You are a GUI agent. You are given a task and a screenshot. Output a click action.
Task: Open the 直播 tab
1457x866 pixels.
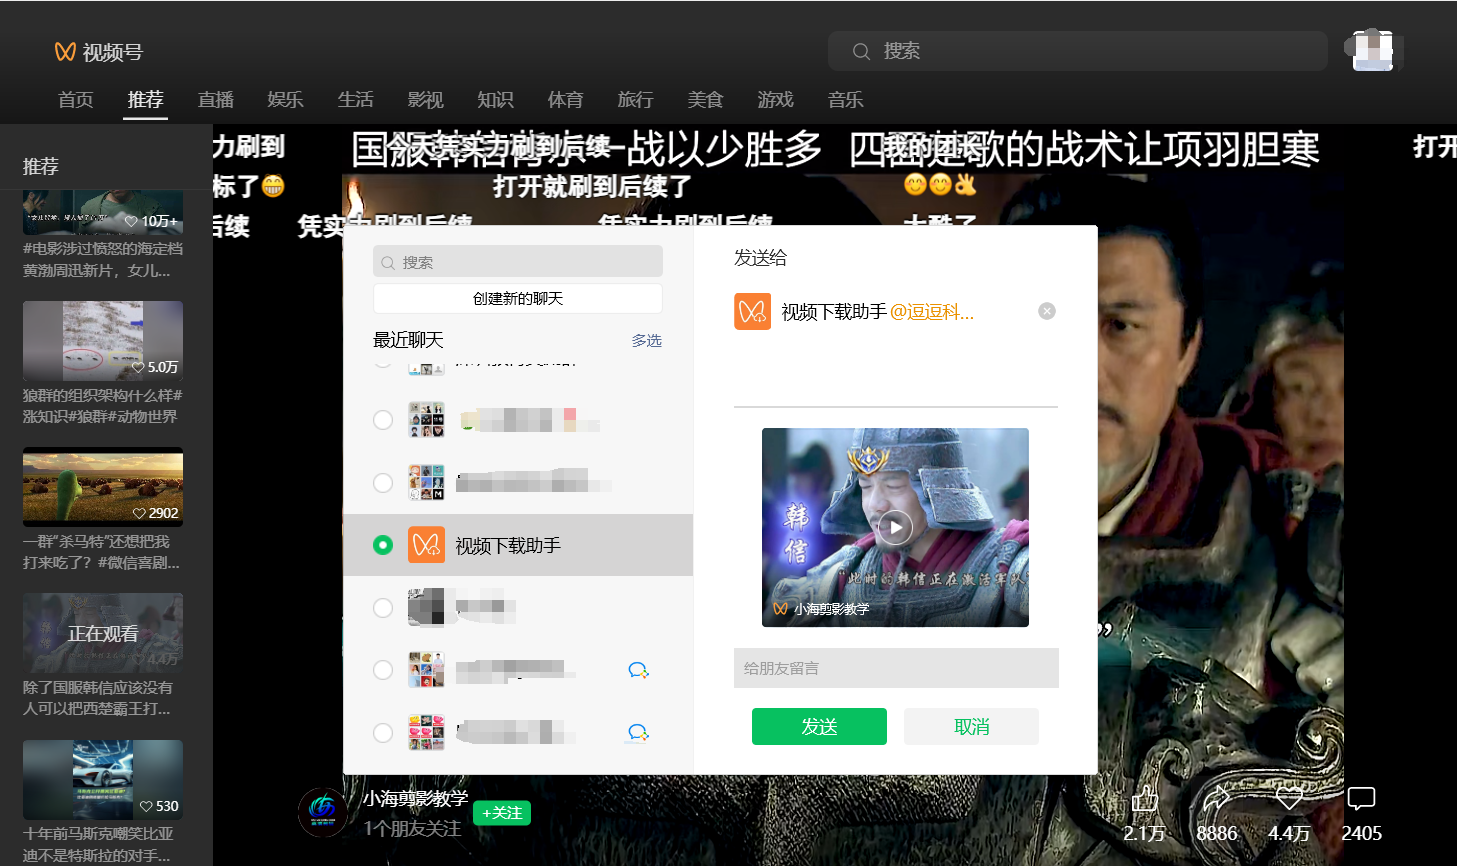click(216, 100)
